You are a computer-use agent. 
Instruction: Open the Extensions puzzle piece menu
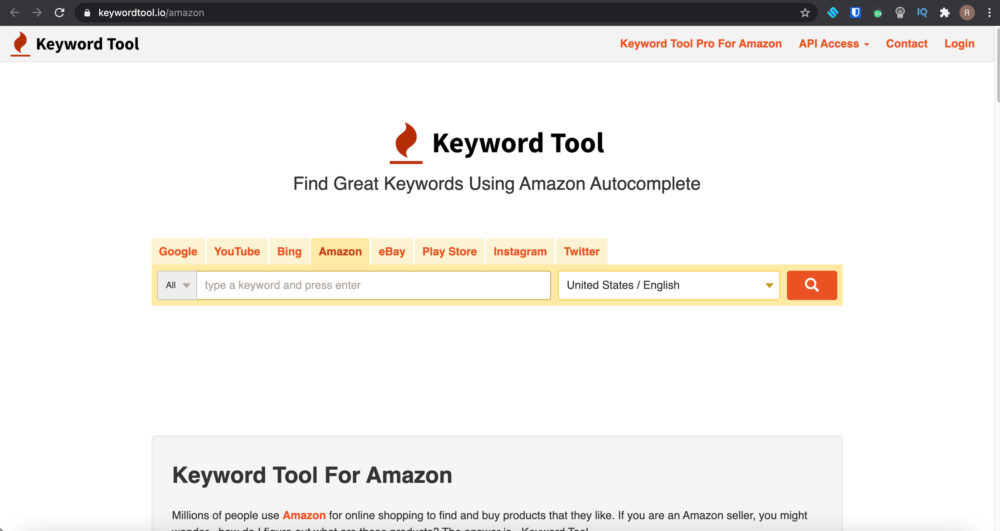[945, 13]
